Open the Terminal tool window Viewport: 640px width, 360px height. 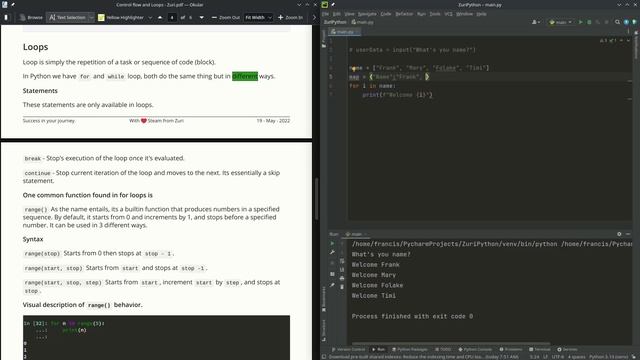tap(540, 349)
